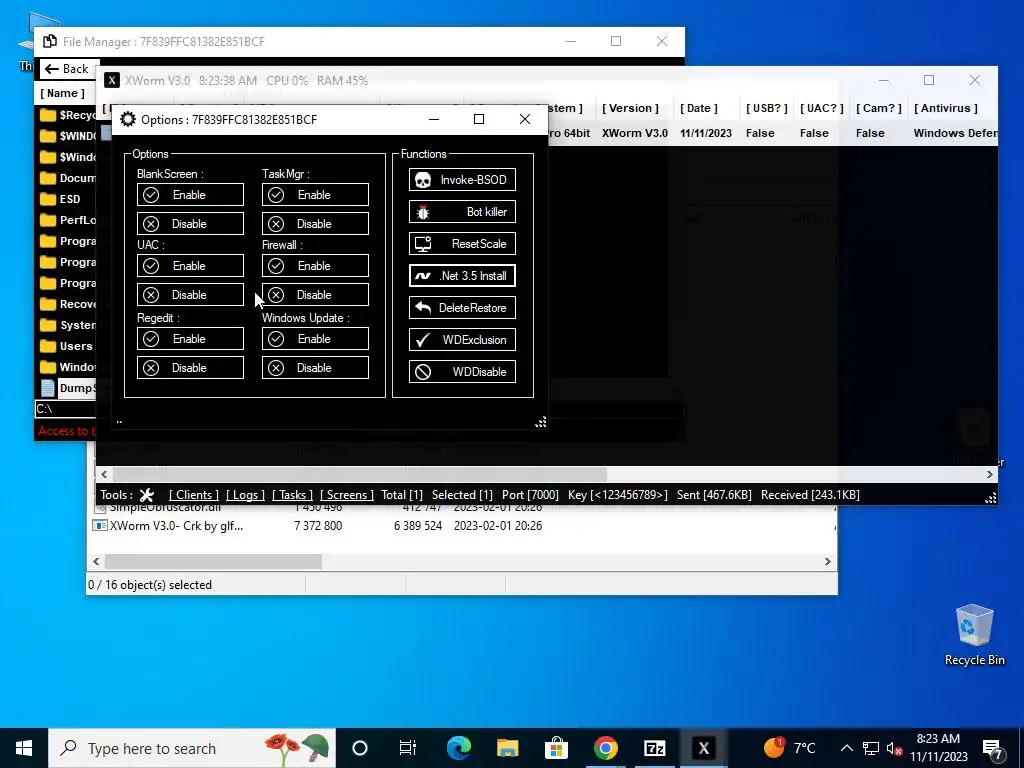Show hidden system tray icons
The image size is (1024, 768).
(x=846, y=748)
